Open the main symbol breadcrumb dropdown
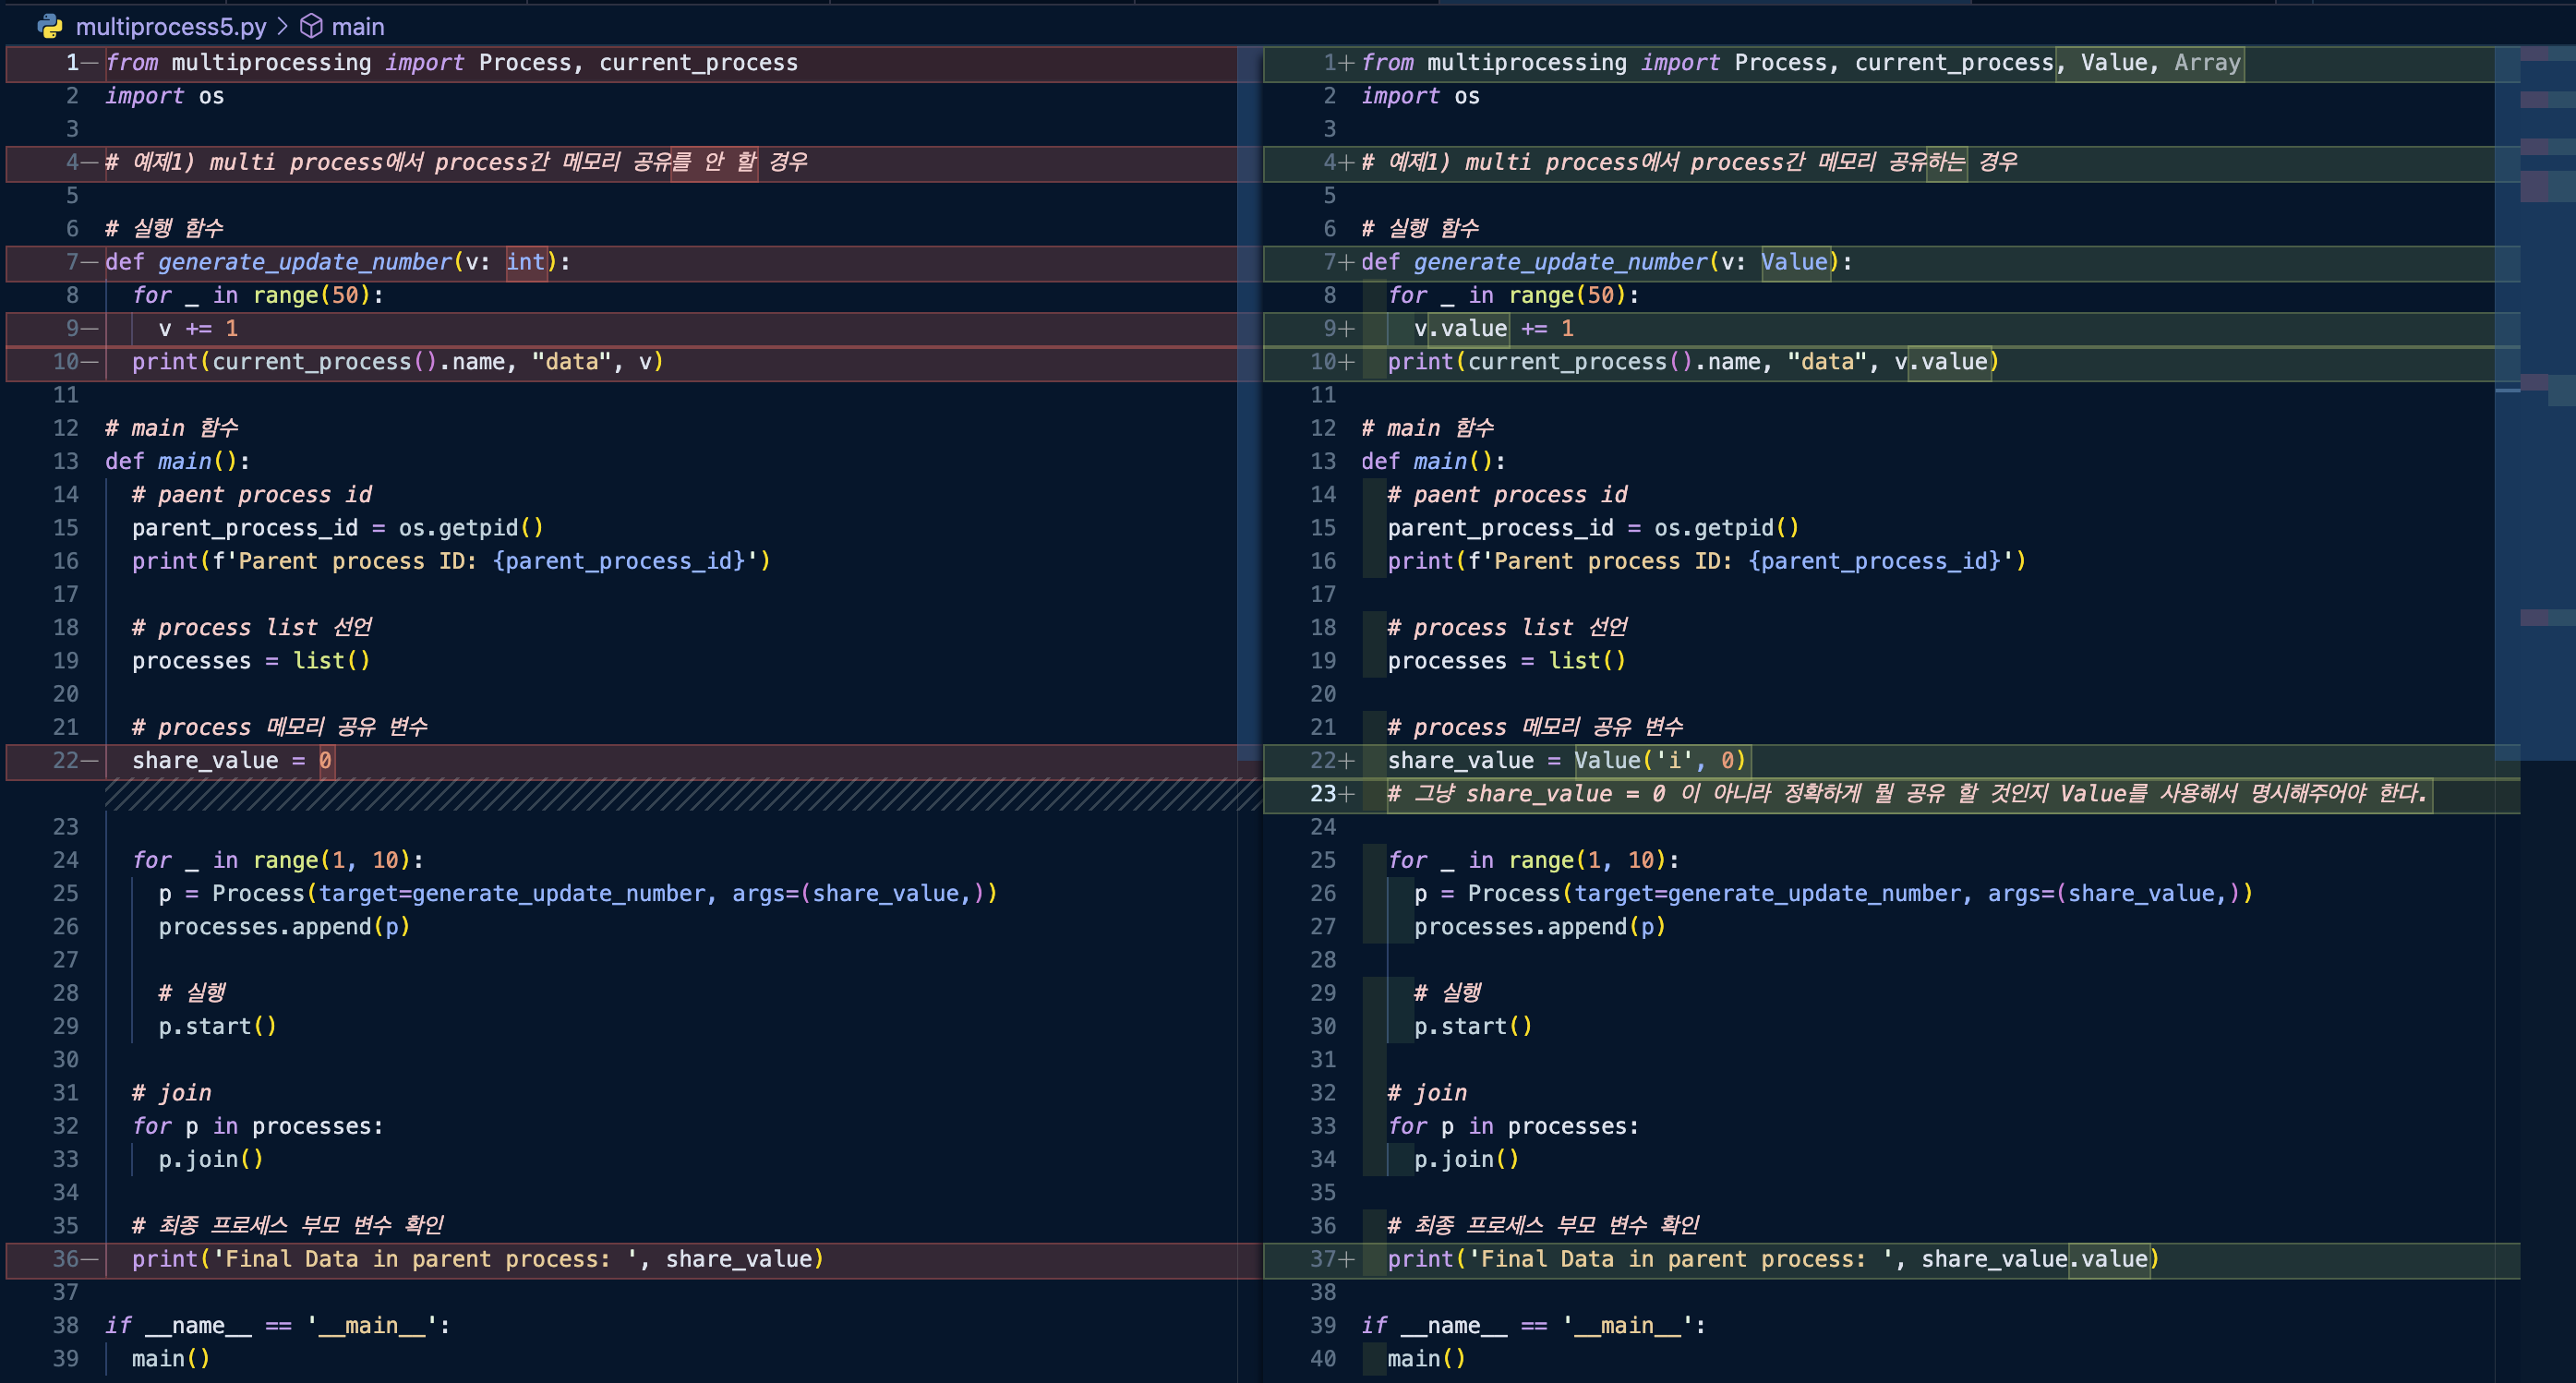Viewport: 2576px width, 1383px height. (357, 26)
